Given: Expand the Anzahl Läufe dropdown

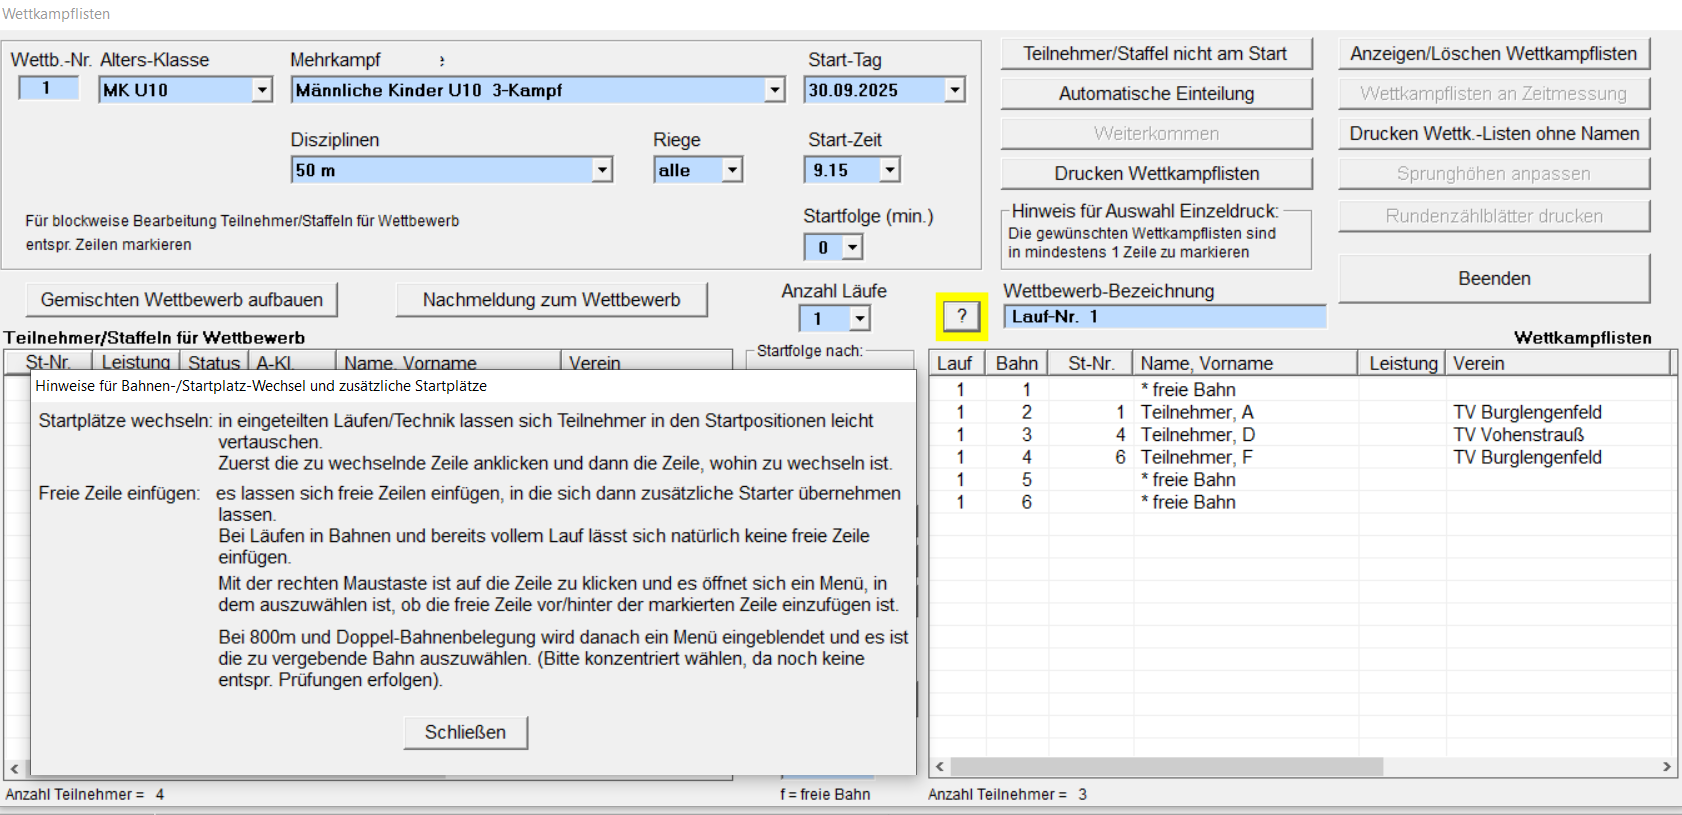Looking at the screenshot, I should [859, 319].
